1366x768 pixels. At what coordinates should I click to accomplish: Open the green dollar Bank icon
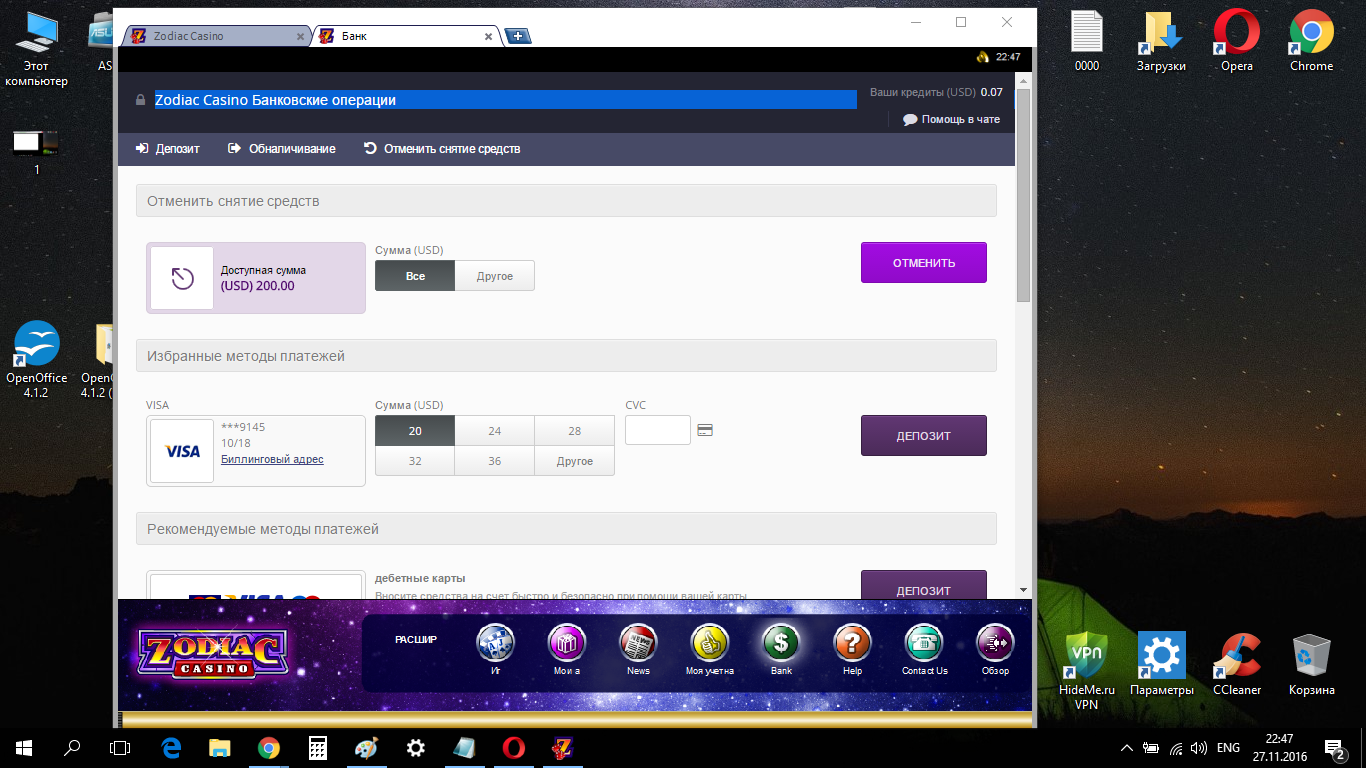click(781, 643)
